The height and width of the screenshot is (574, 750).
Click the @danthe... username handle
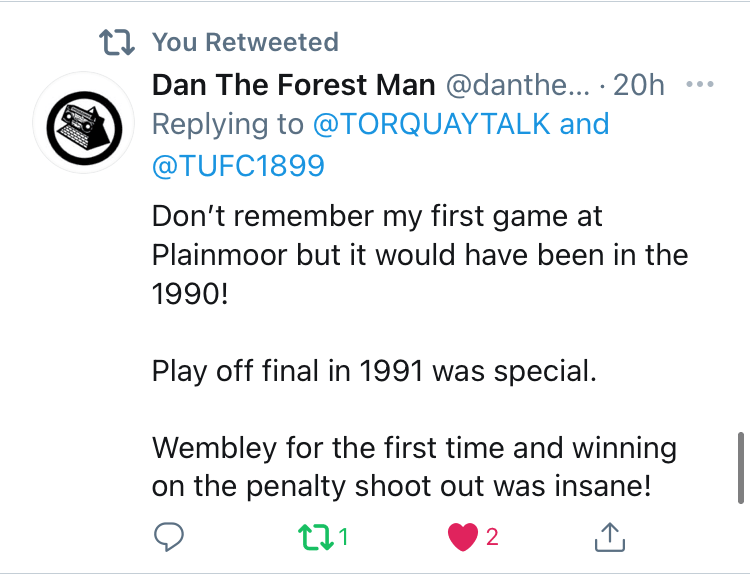tap(514, 85)
